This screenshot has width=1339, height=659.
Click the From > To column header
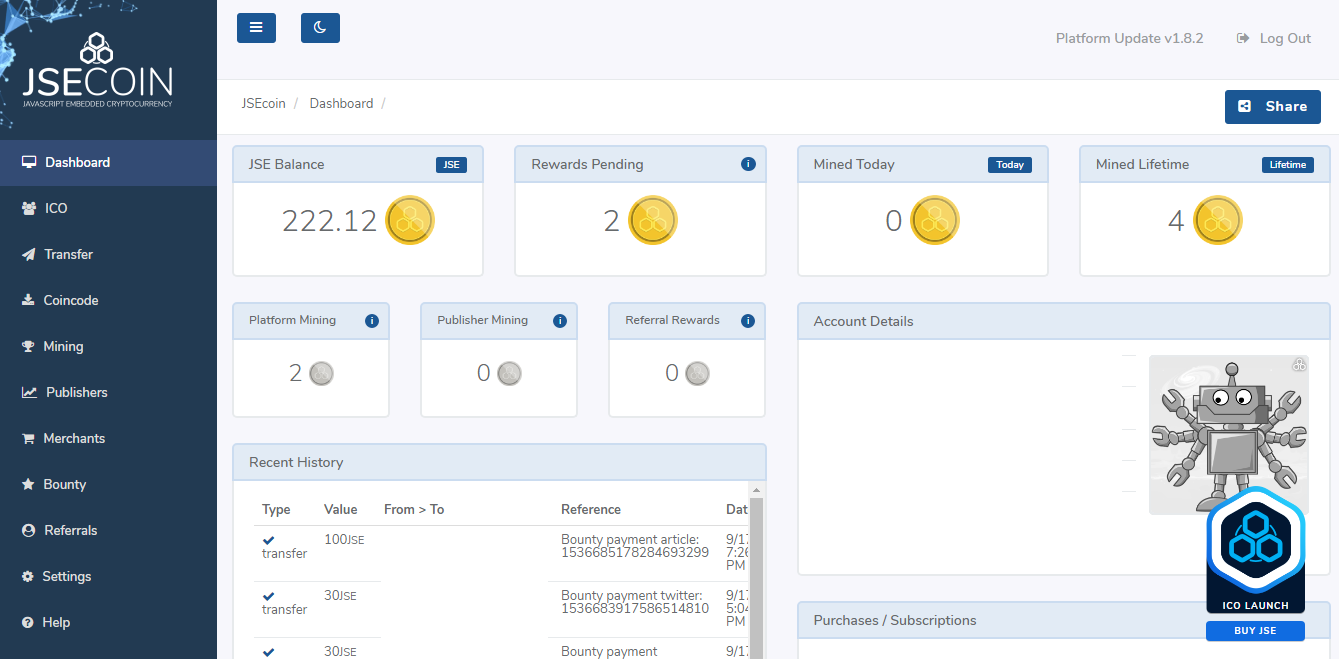414,510
